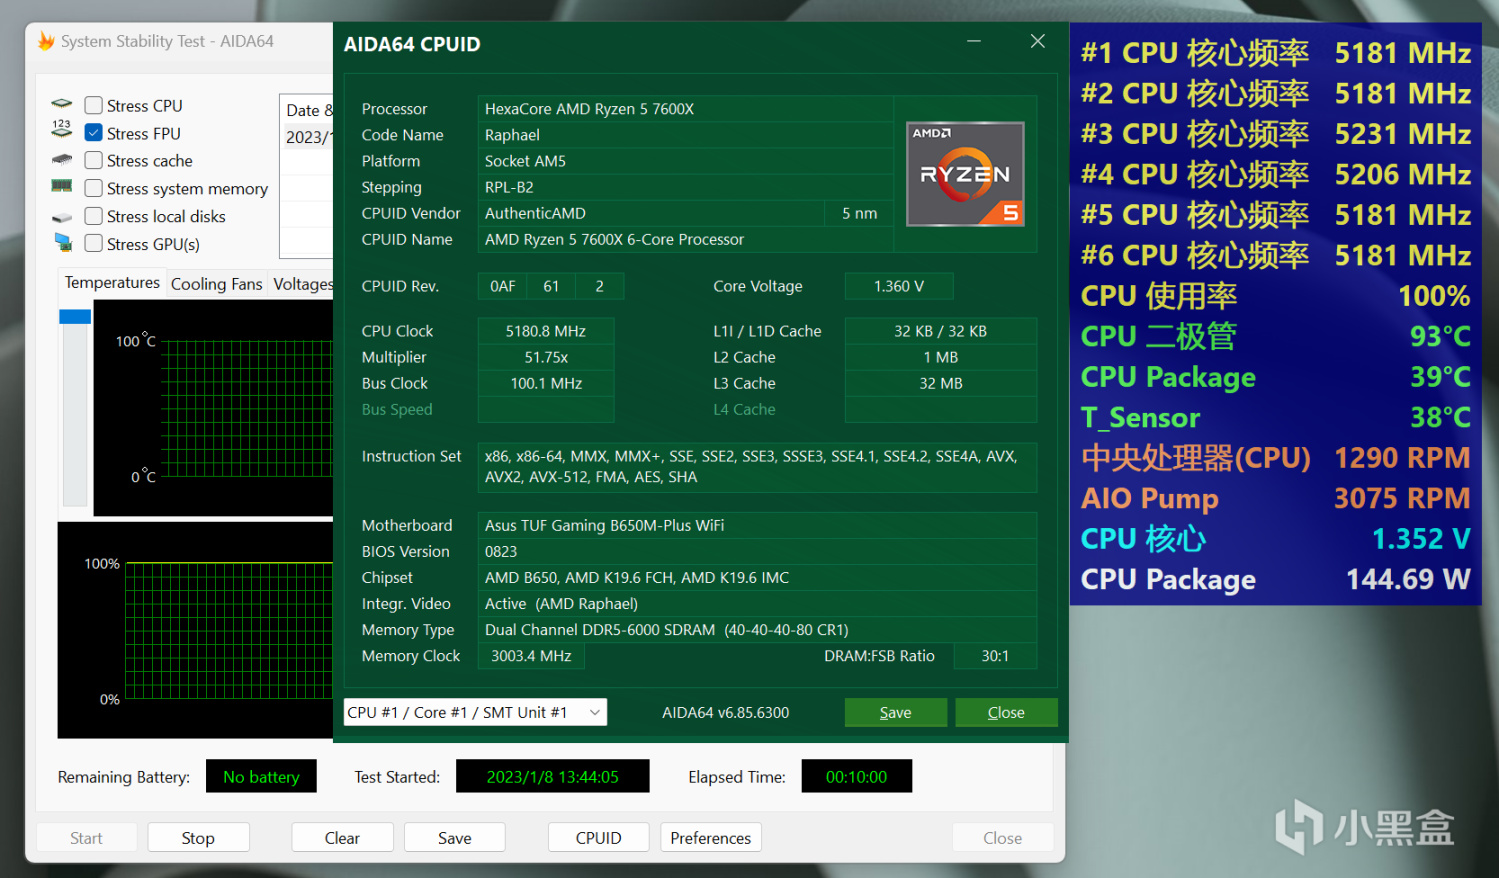Uncheck the Stress FPU checkbox
Viewport: 1499px width, 878px height.
pos(94,133)
